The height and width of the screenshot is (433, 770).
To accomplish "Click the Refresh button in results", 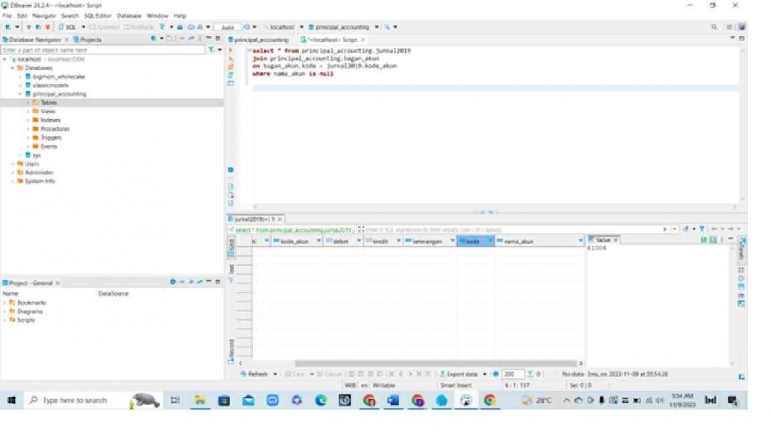I will [254, 374].
